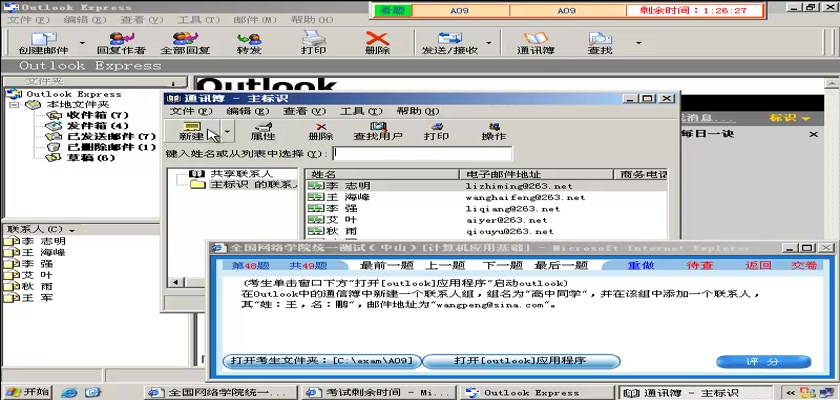
Task: Open 邮件(M) menu in Outlook Express
Action: click(255, 20)
